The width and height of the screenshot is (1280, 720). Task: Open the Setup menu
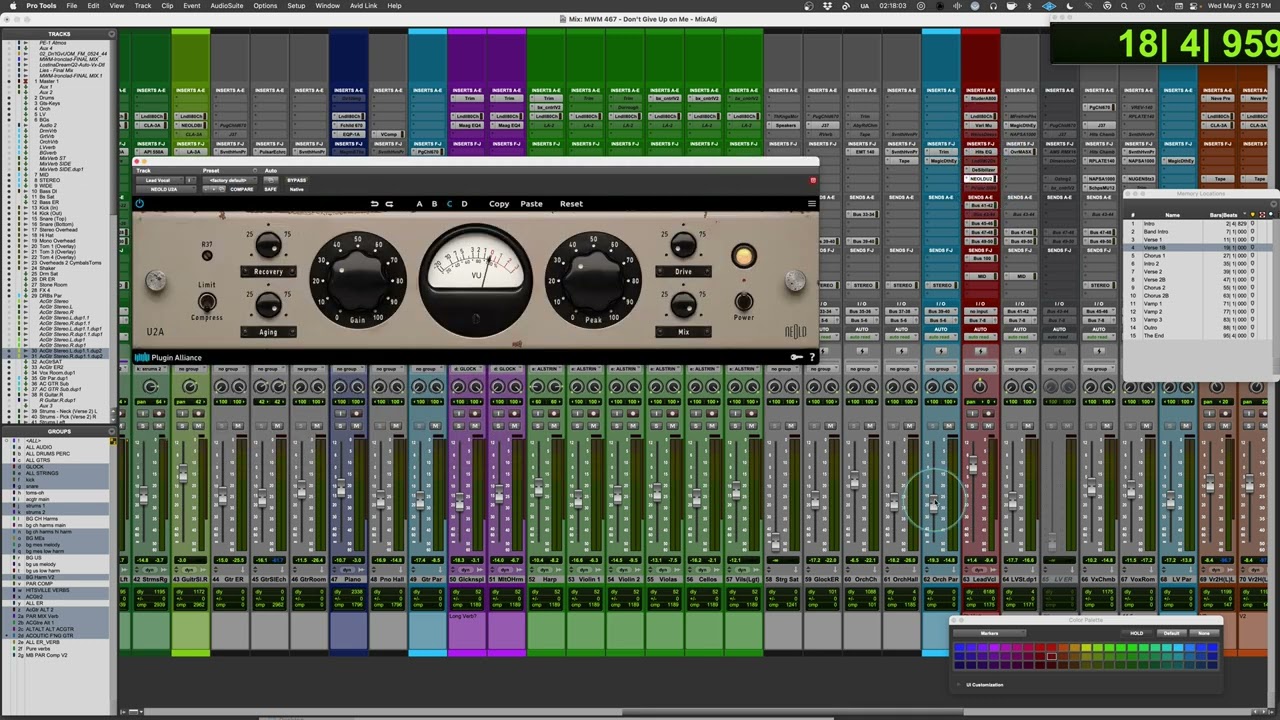[296, 6]
